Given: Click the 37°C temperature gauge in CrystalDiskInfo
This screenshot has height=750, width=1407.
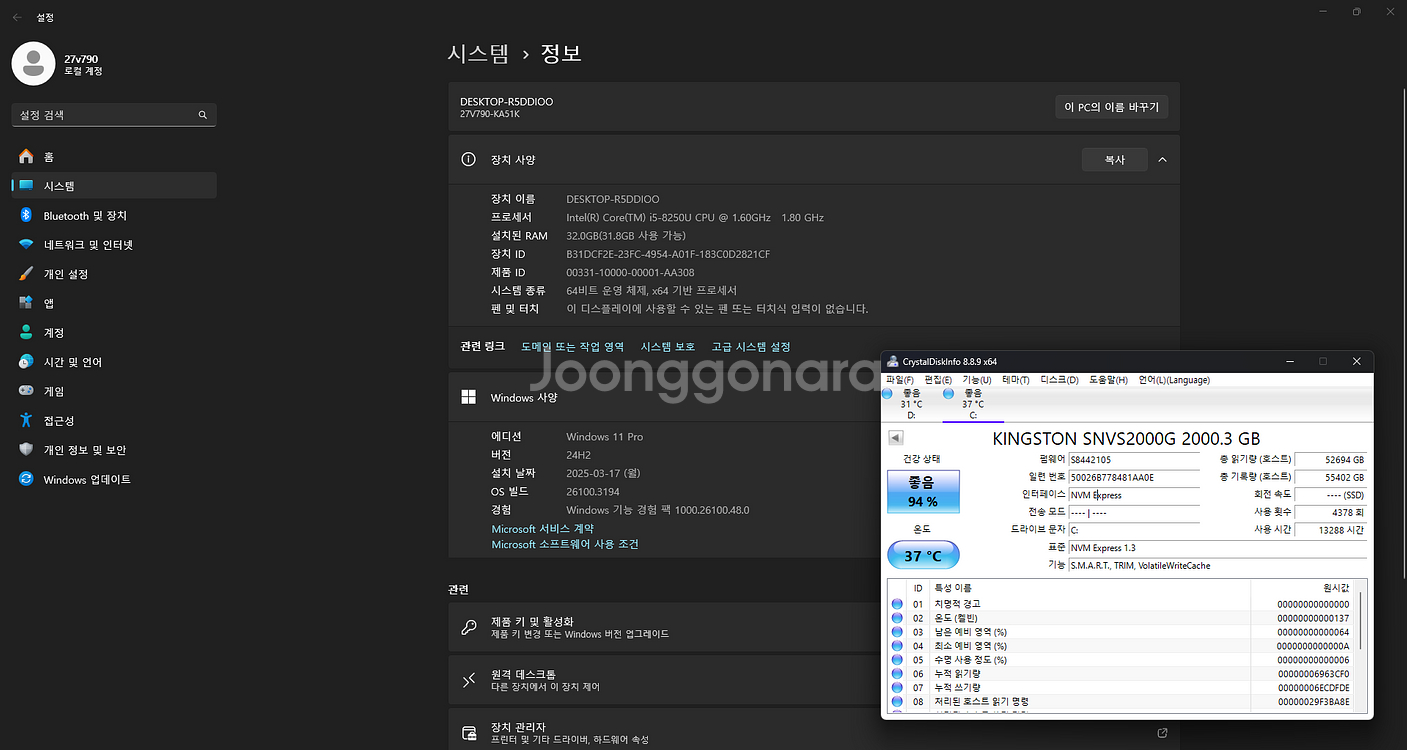Looking at the screenshot, I should [922, 554].
